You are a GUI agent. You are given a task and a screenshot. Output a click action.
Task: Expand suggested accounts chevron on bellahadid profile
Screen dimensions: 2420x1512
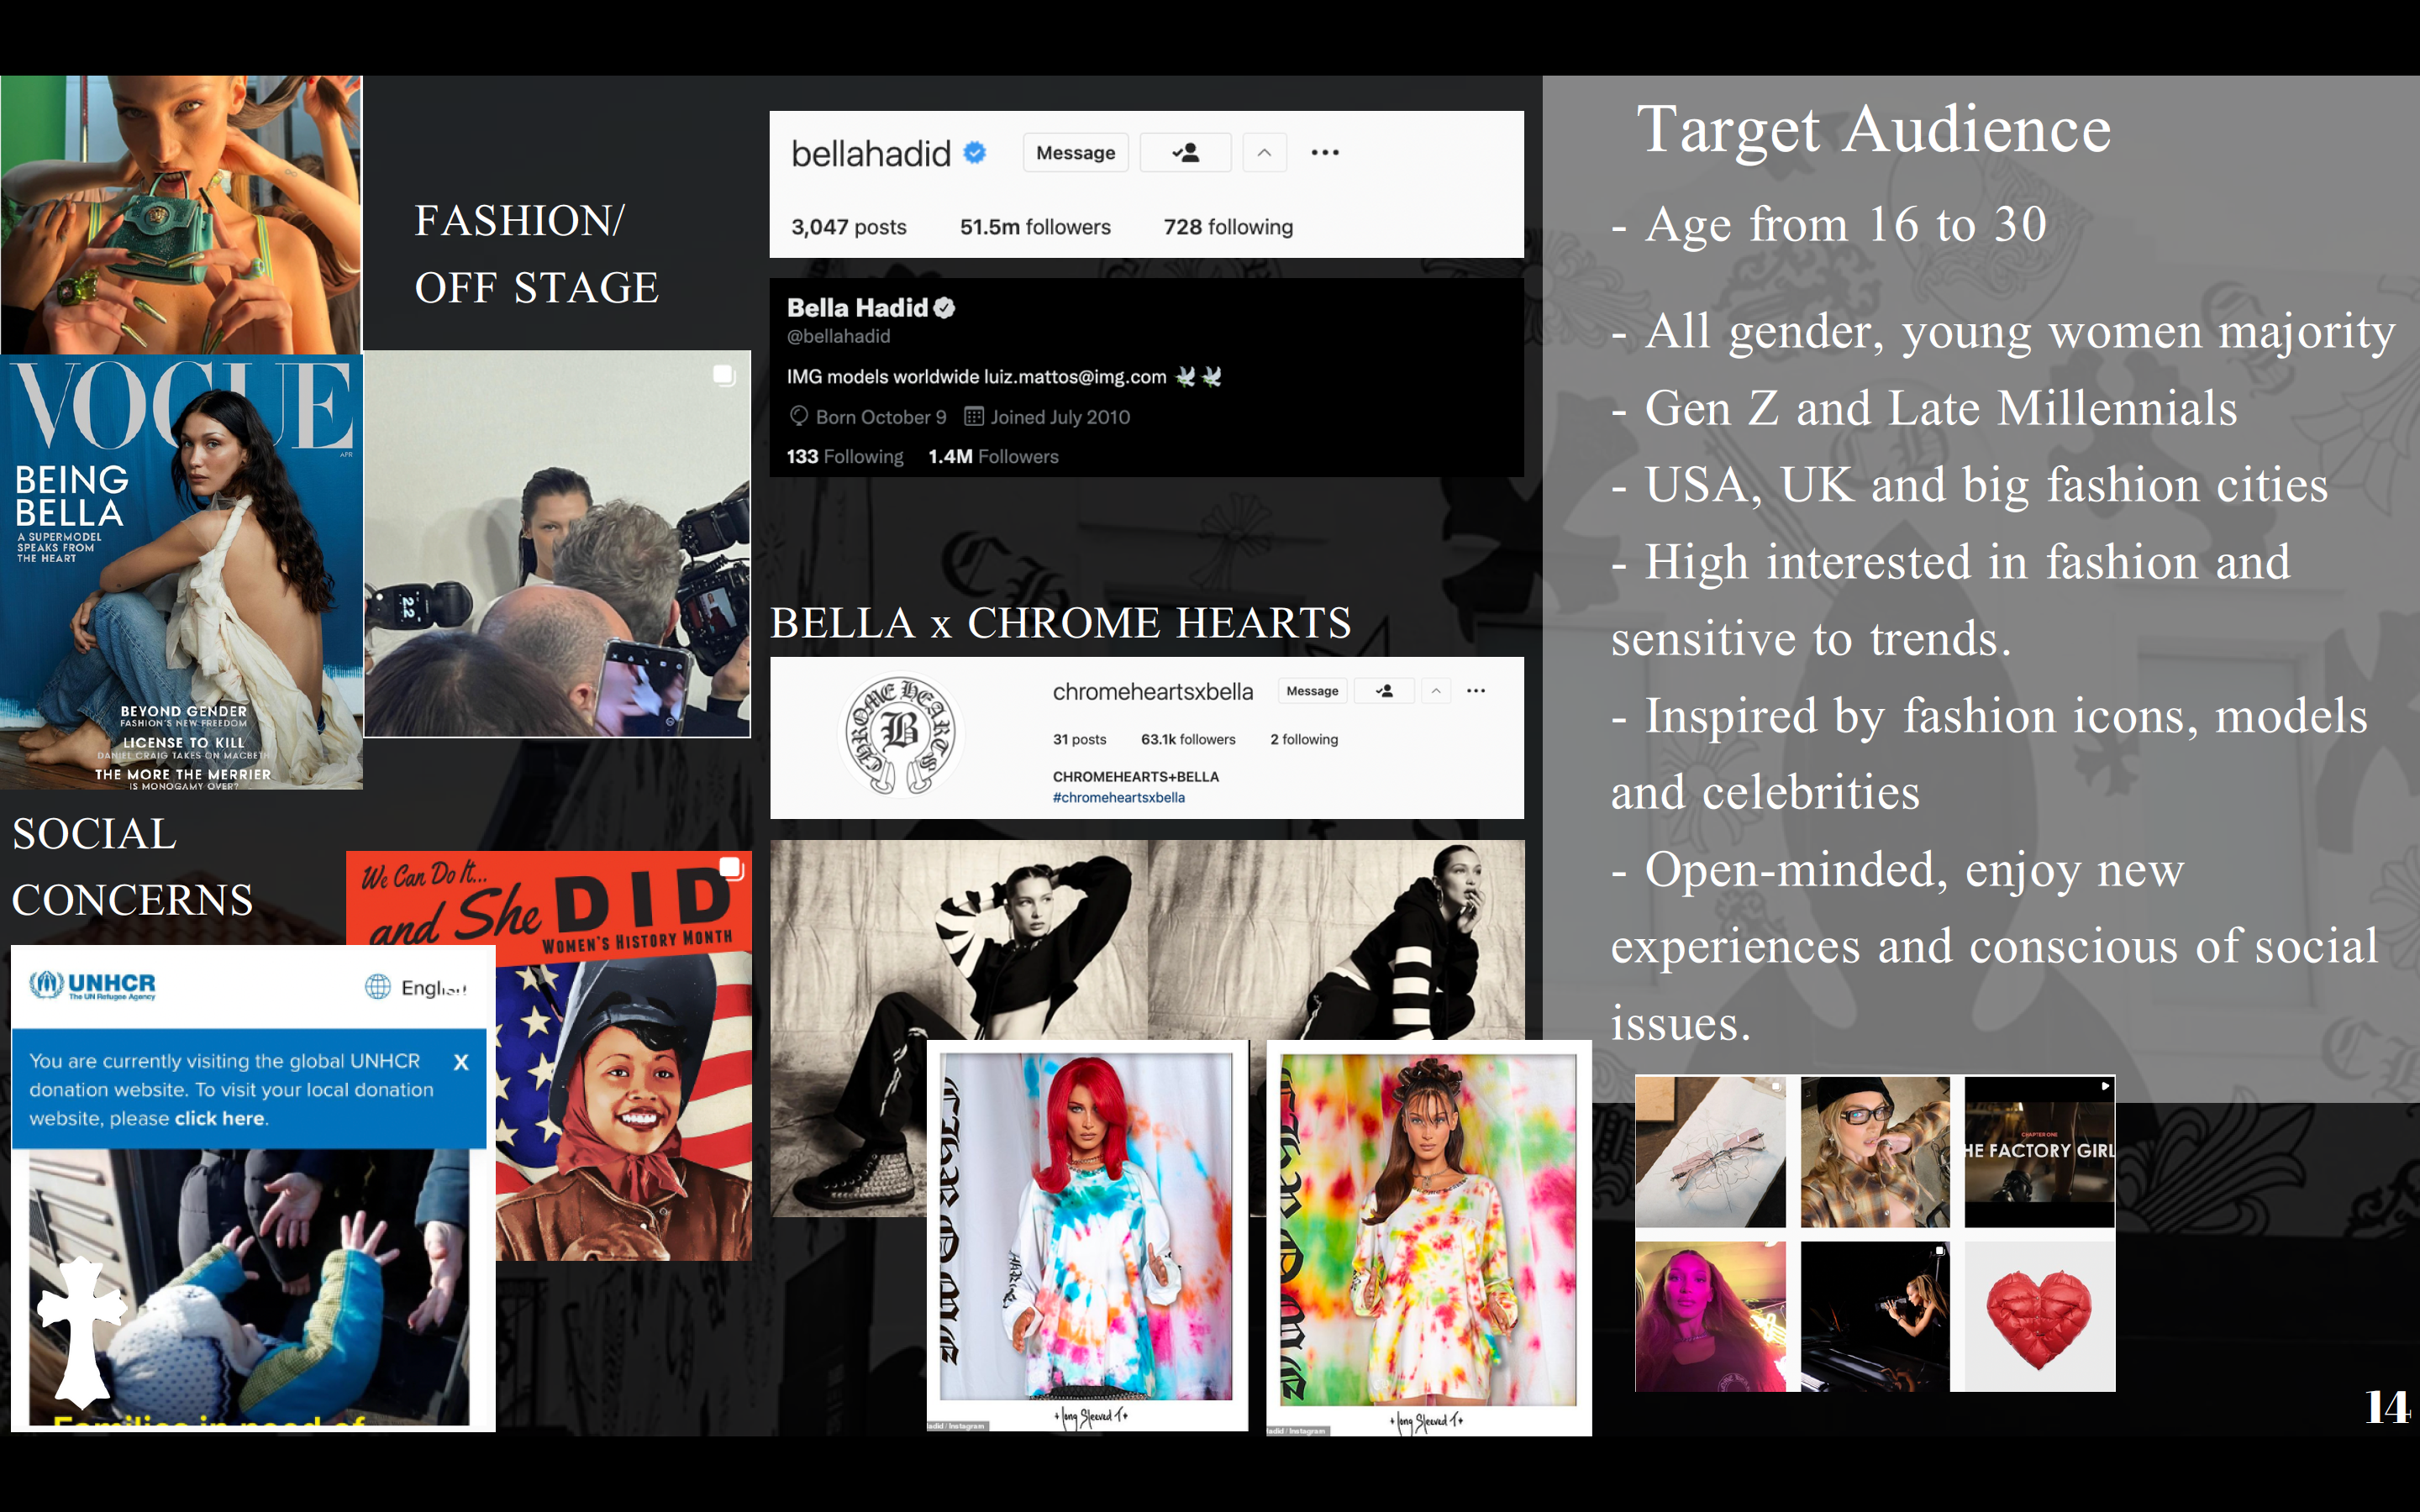point(1264,153)
